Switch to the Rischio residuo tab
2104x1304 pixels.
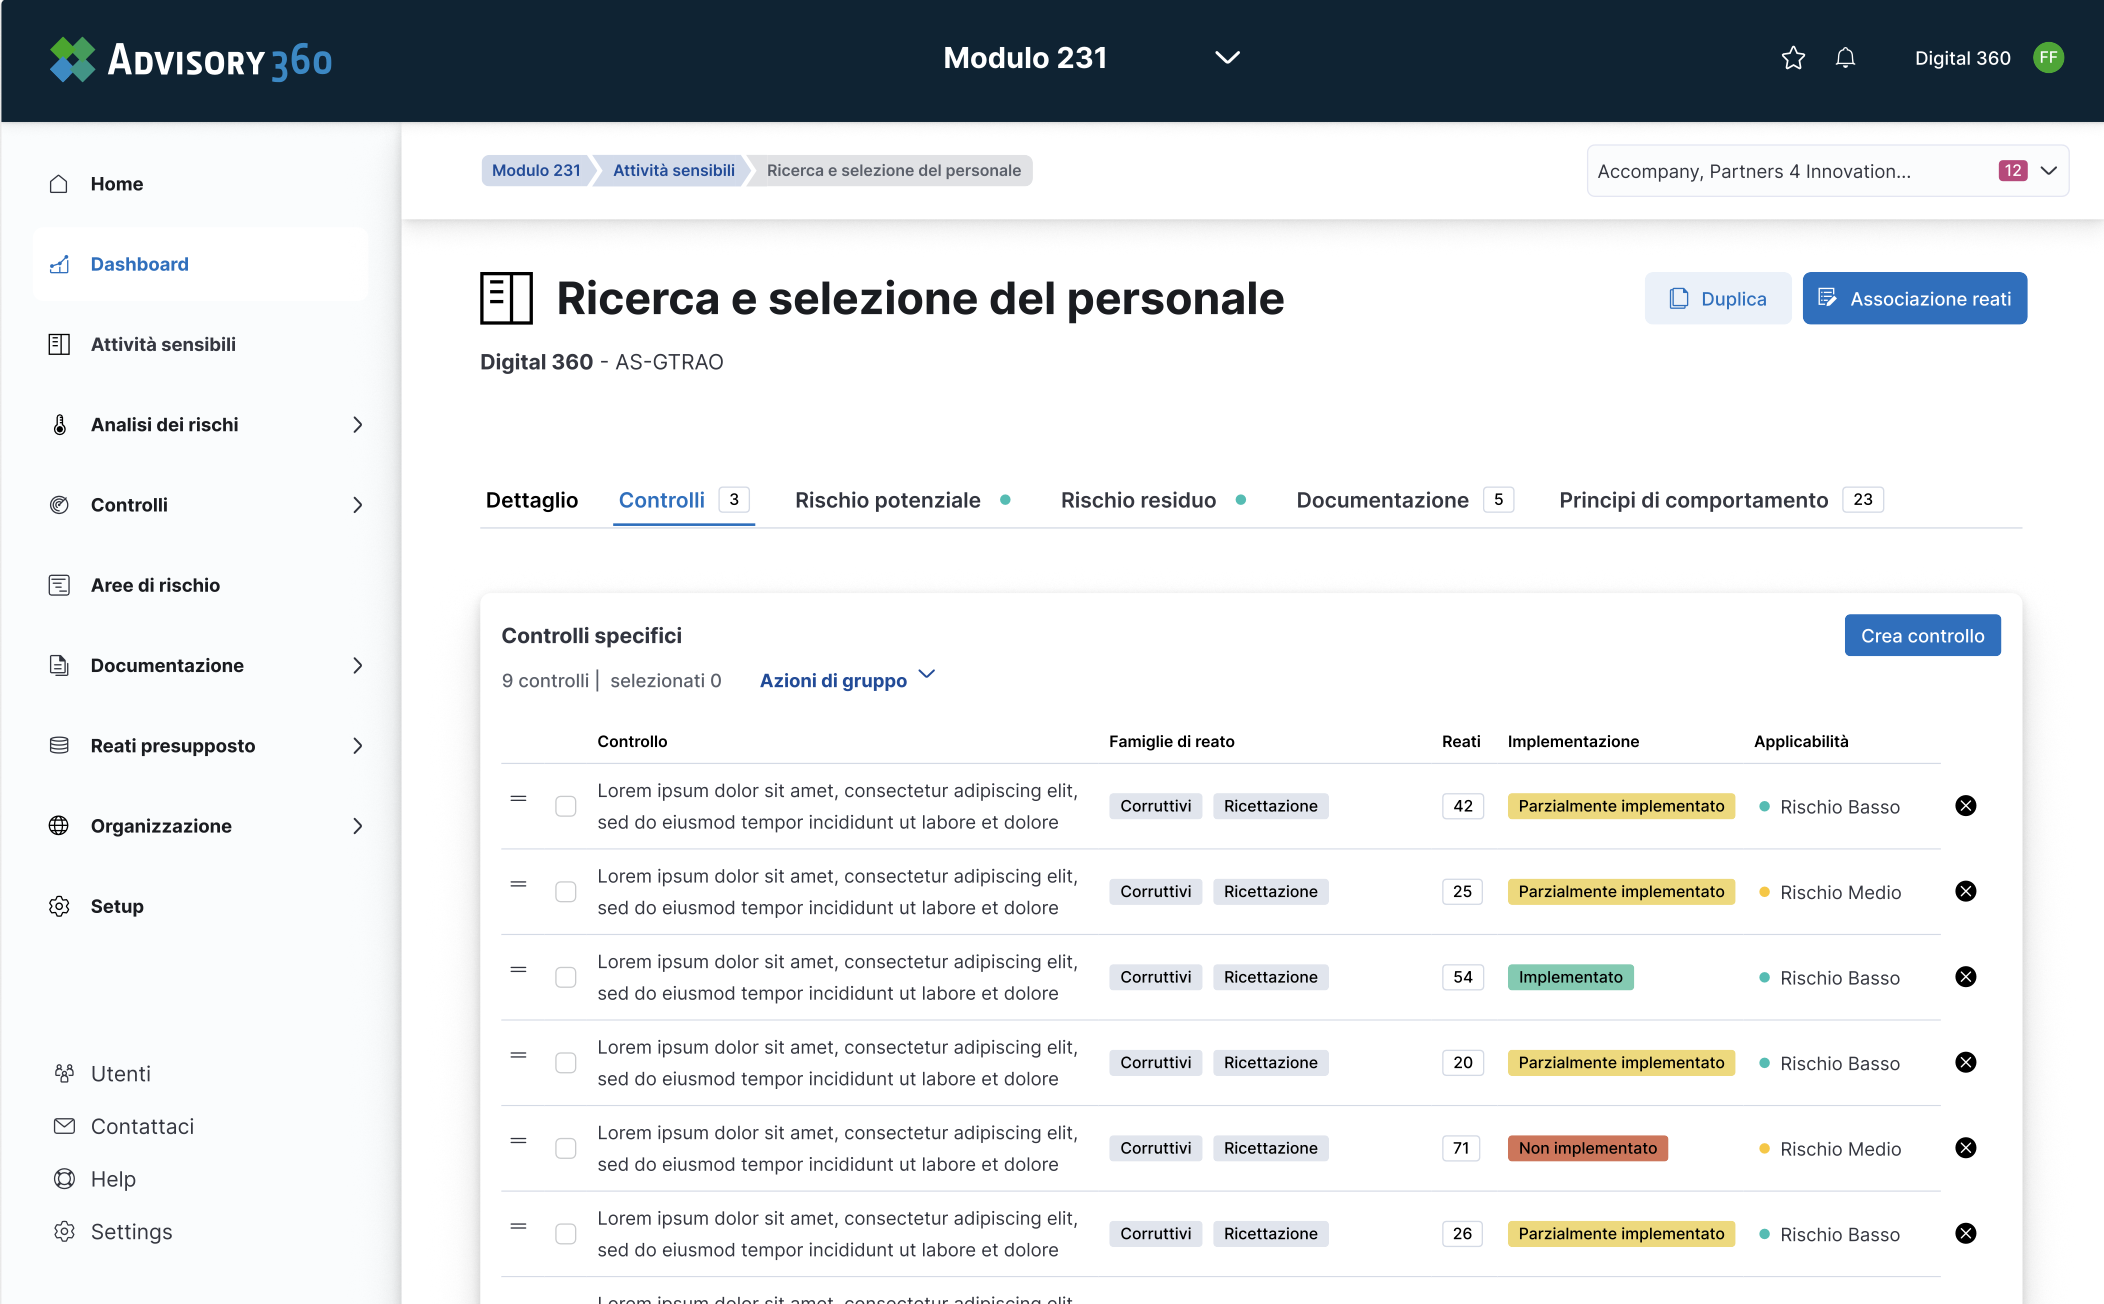pyautogui.click(x=1138, y=500)
